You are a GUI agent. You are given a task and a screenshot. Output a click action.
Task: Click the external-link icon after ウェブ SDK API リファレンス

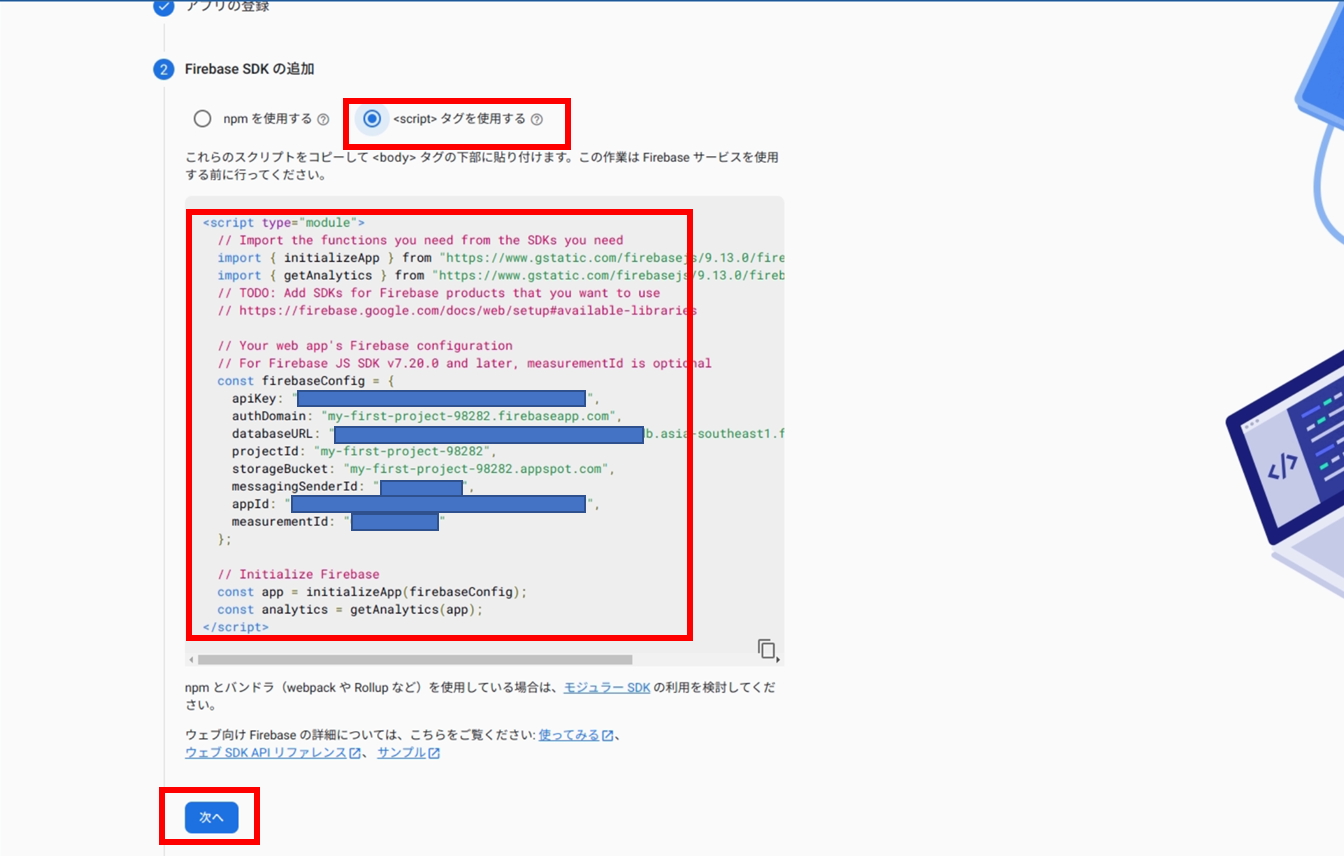click(x=355, y=754)
